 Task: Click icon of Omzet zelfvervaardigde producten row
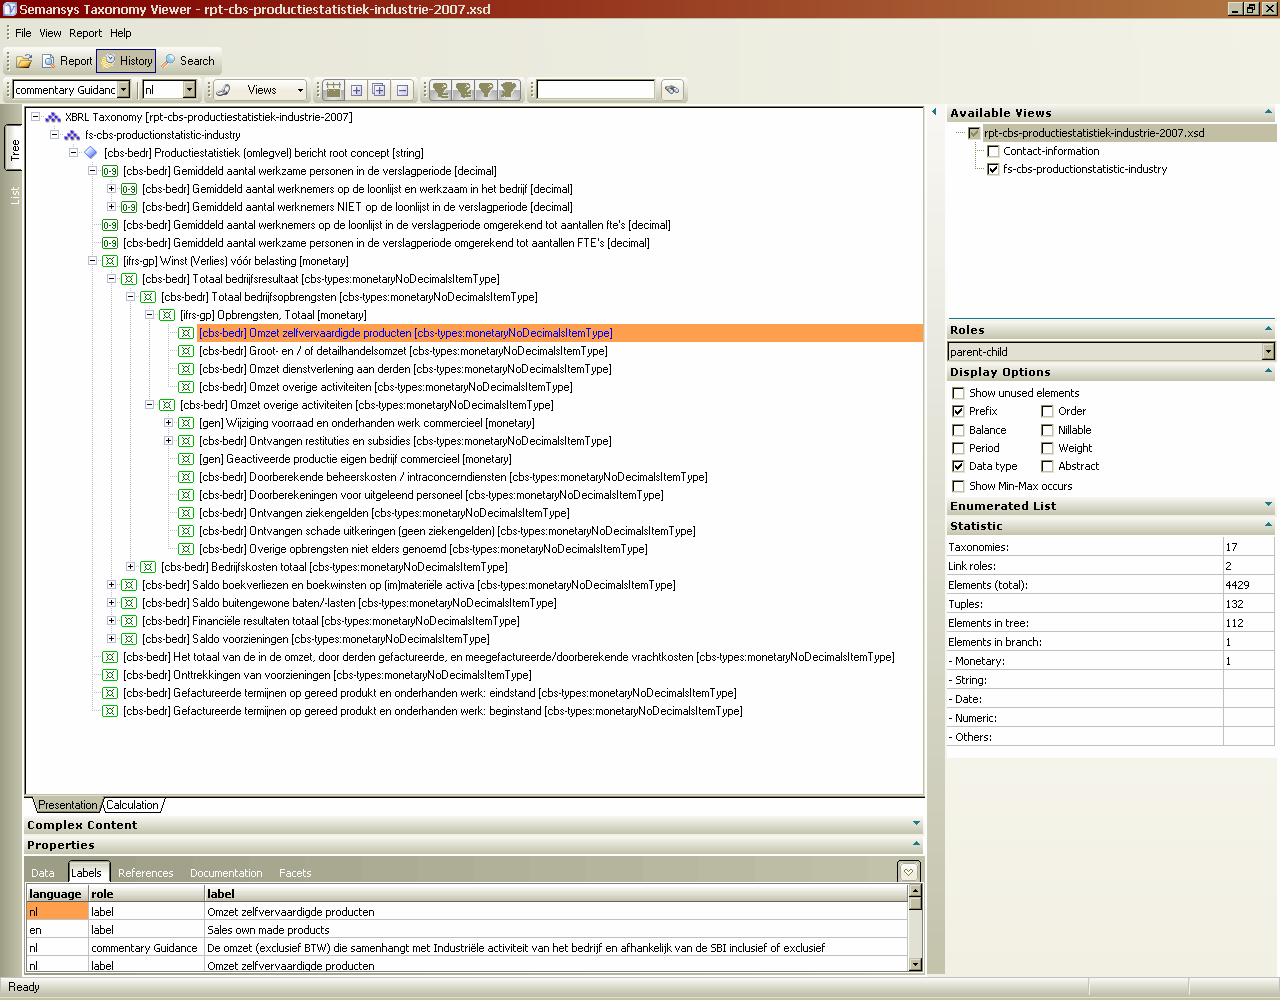coord(186,333)
